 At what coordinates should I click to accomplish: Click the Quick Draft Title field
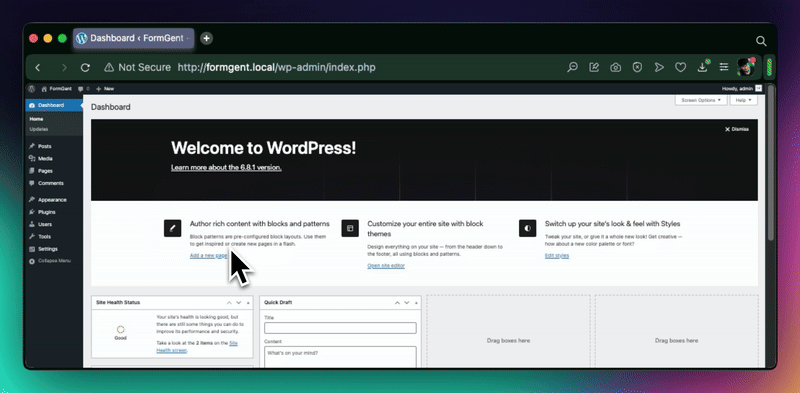tap(340, 328)
